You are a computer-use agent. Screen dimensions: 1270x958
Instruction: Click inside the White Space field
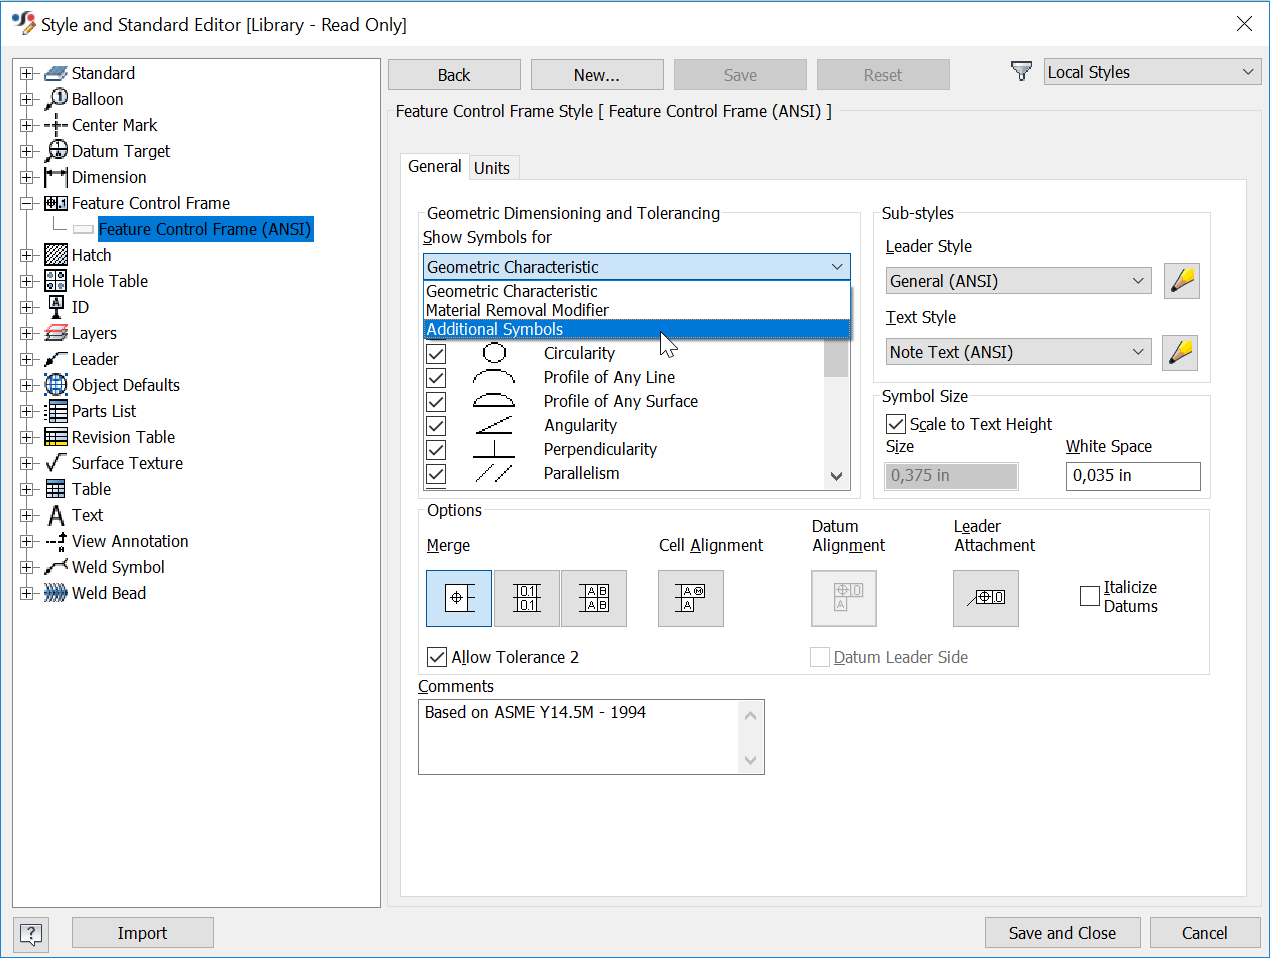[1133, 476]
